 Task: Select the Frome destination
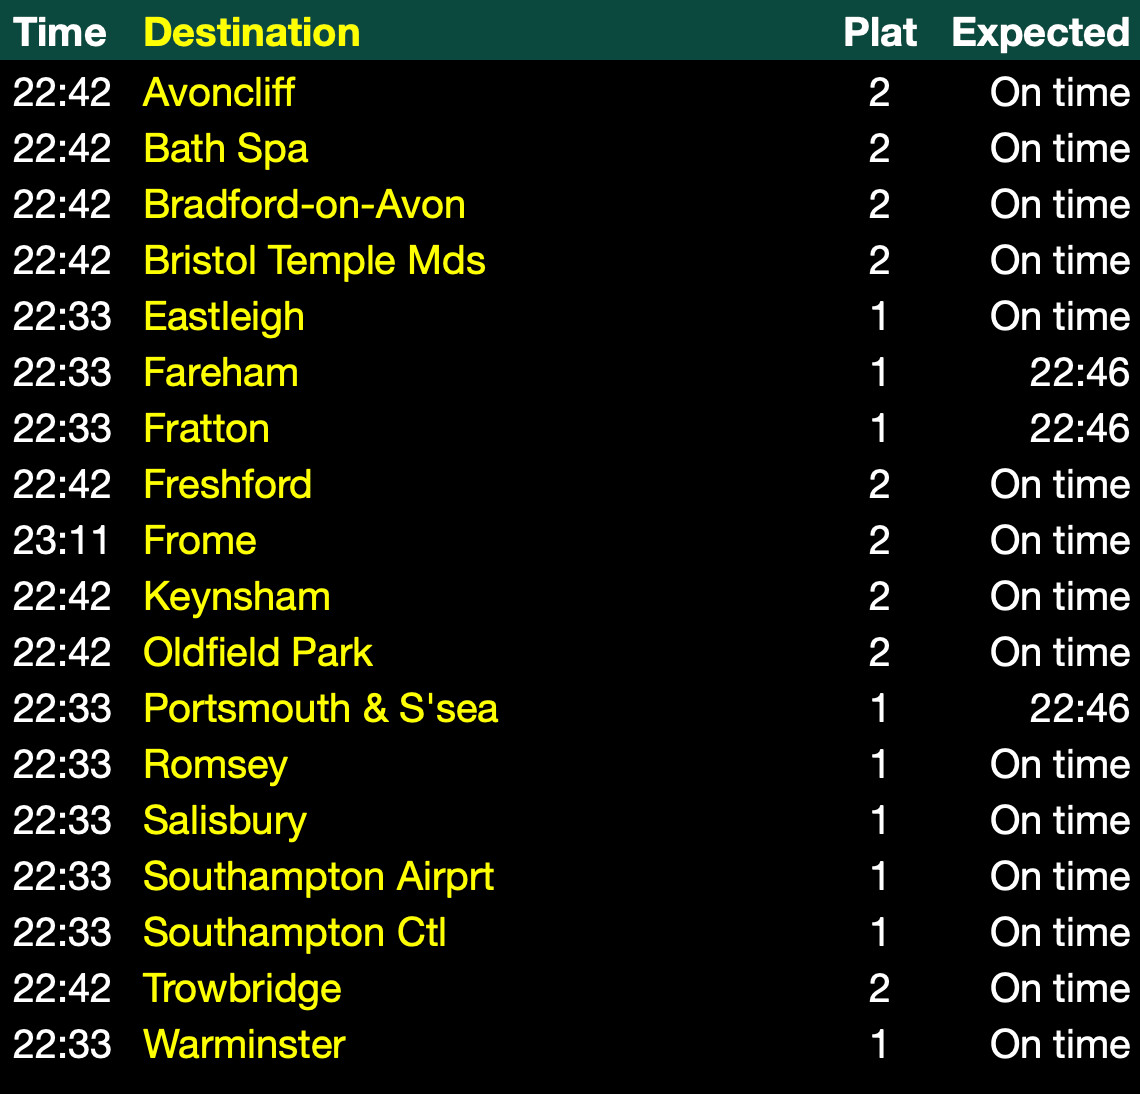coord(200,541)
